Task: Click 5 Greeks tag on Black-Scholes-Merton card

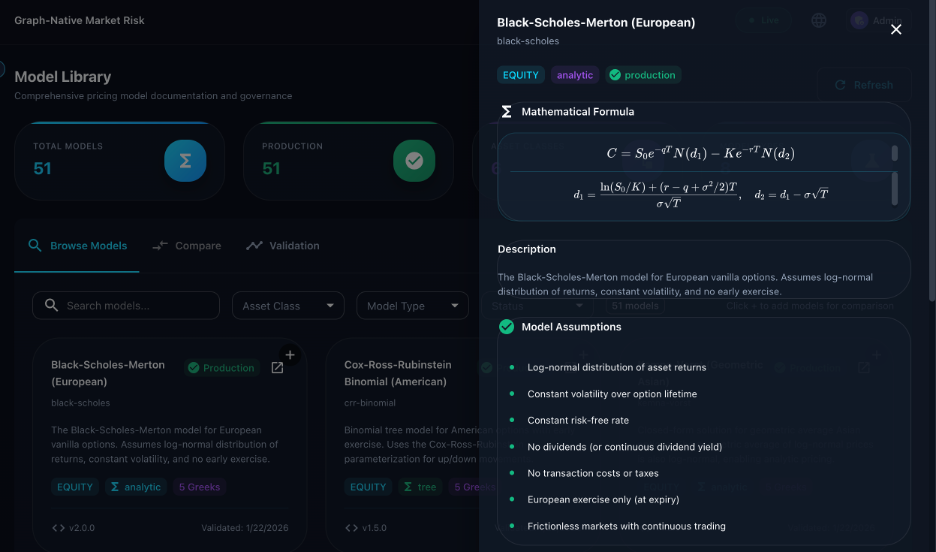Action: [x=199, y=487]
